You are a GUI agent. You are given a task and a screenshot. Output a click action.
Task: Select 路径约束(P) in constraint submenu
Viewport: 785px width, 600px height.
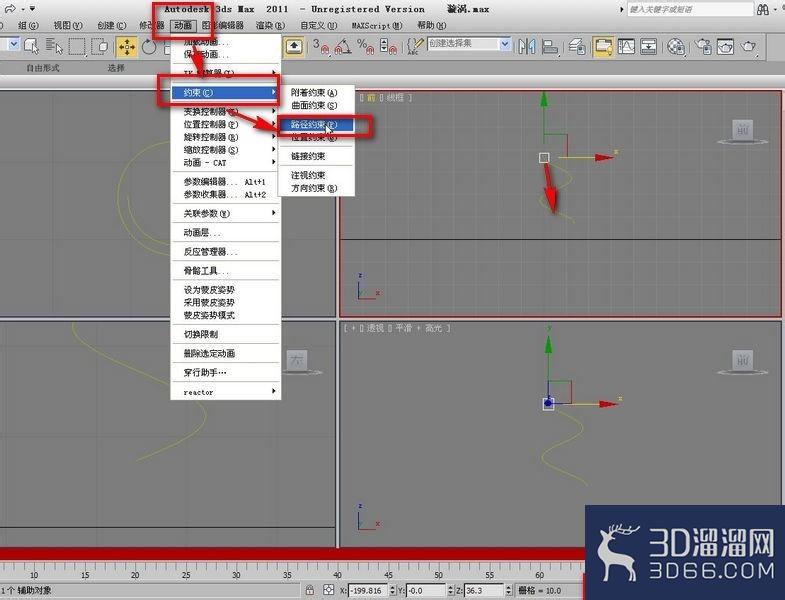tap(316, 125)
